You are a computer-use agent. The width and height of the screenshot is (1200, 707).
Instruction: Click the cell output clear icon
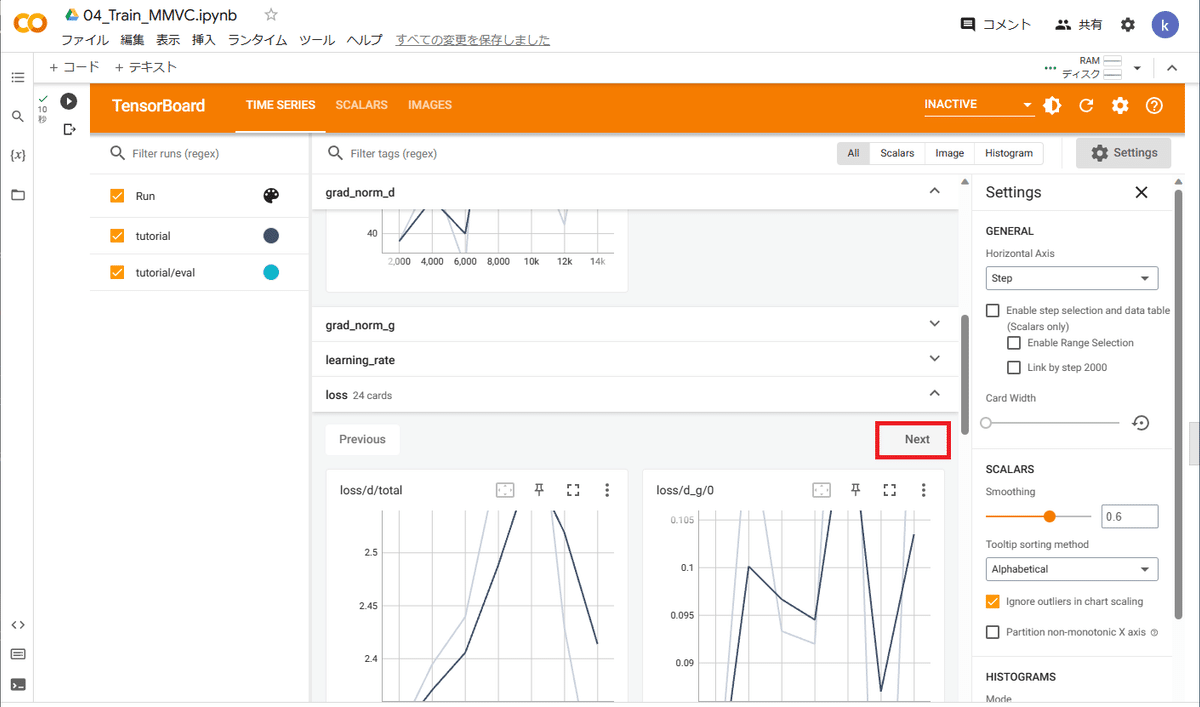(69, 129)
